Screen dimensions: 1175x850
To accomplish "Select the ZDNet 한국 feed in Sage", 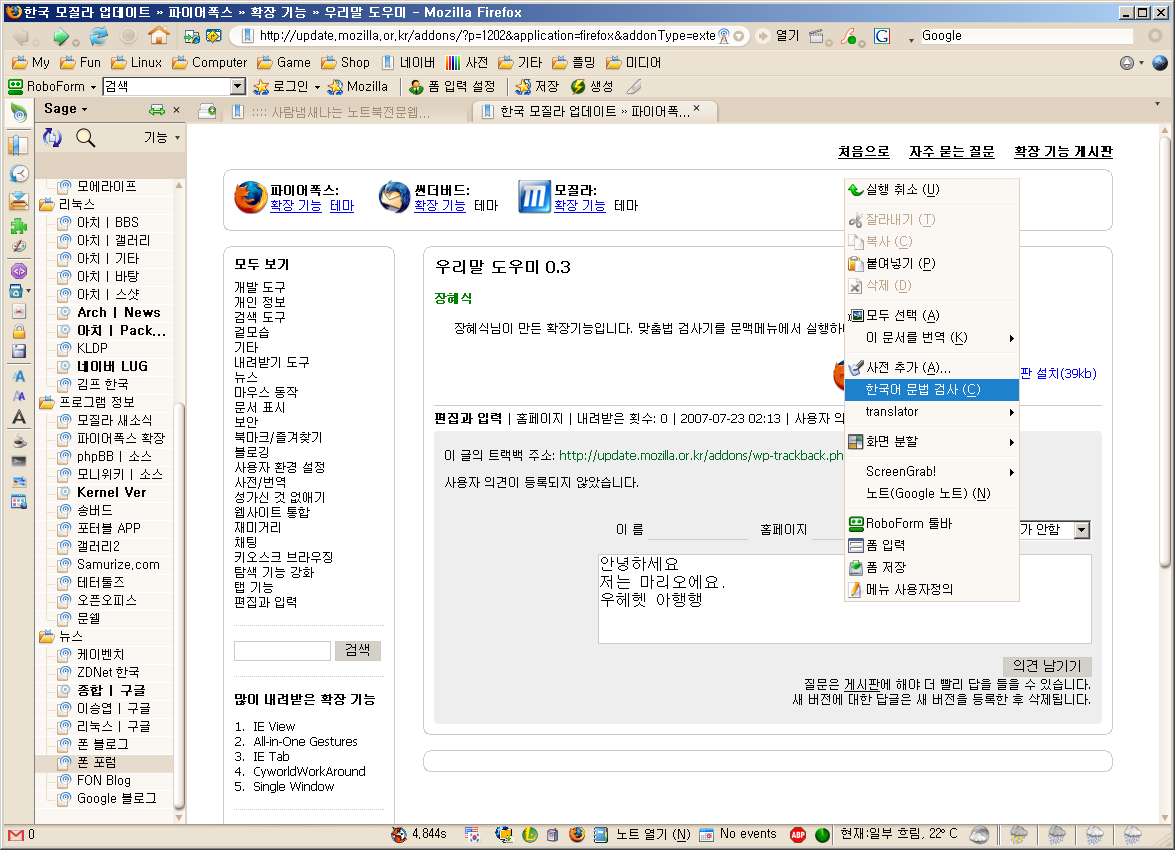I will (108, 672).
